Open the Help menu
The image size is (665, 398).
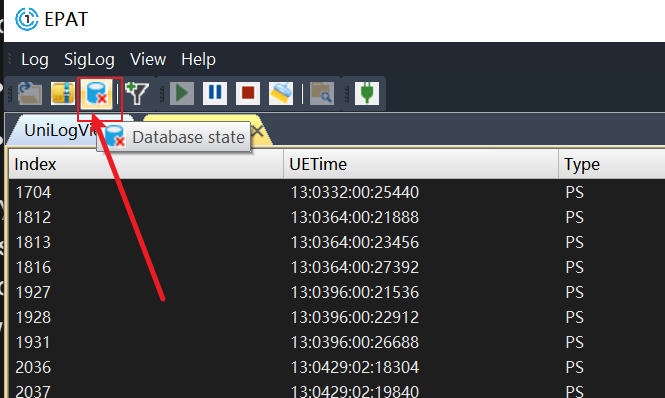click(198, 59)
